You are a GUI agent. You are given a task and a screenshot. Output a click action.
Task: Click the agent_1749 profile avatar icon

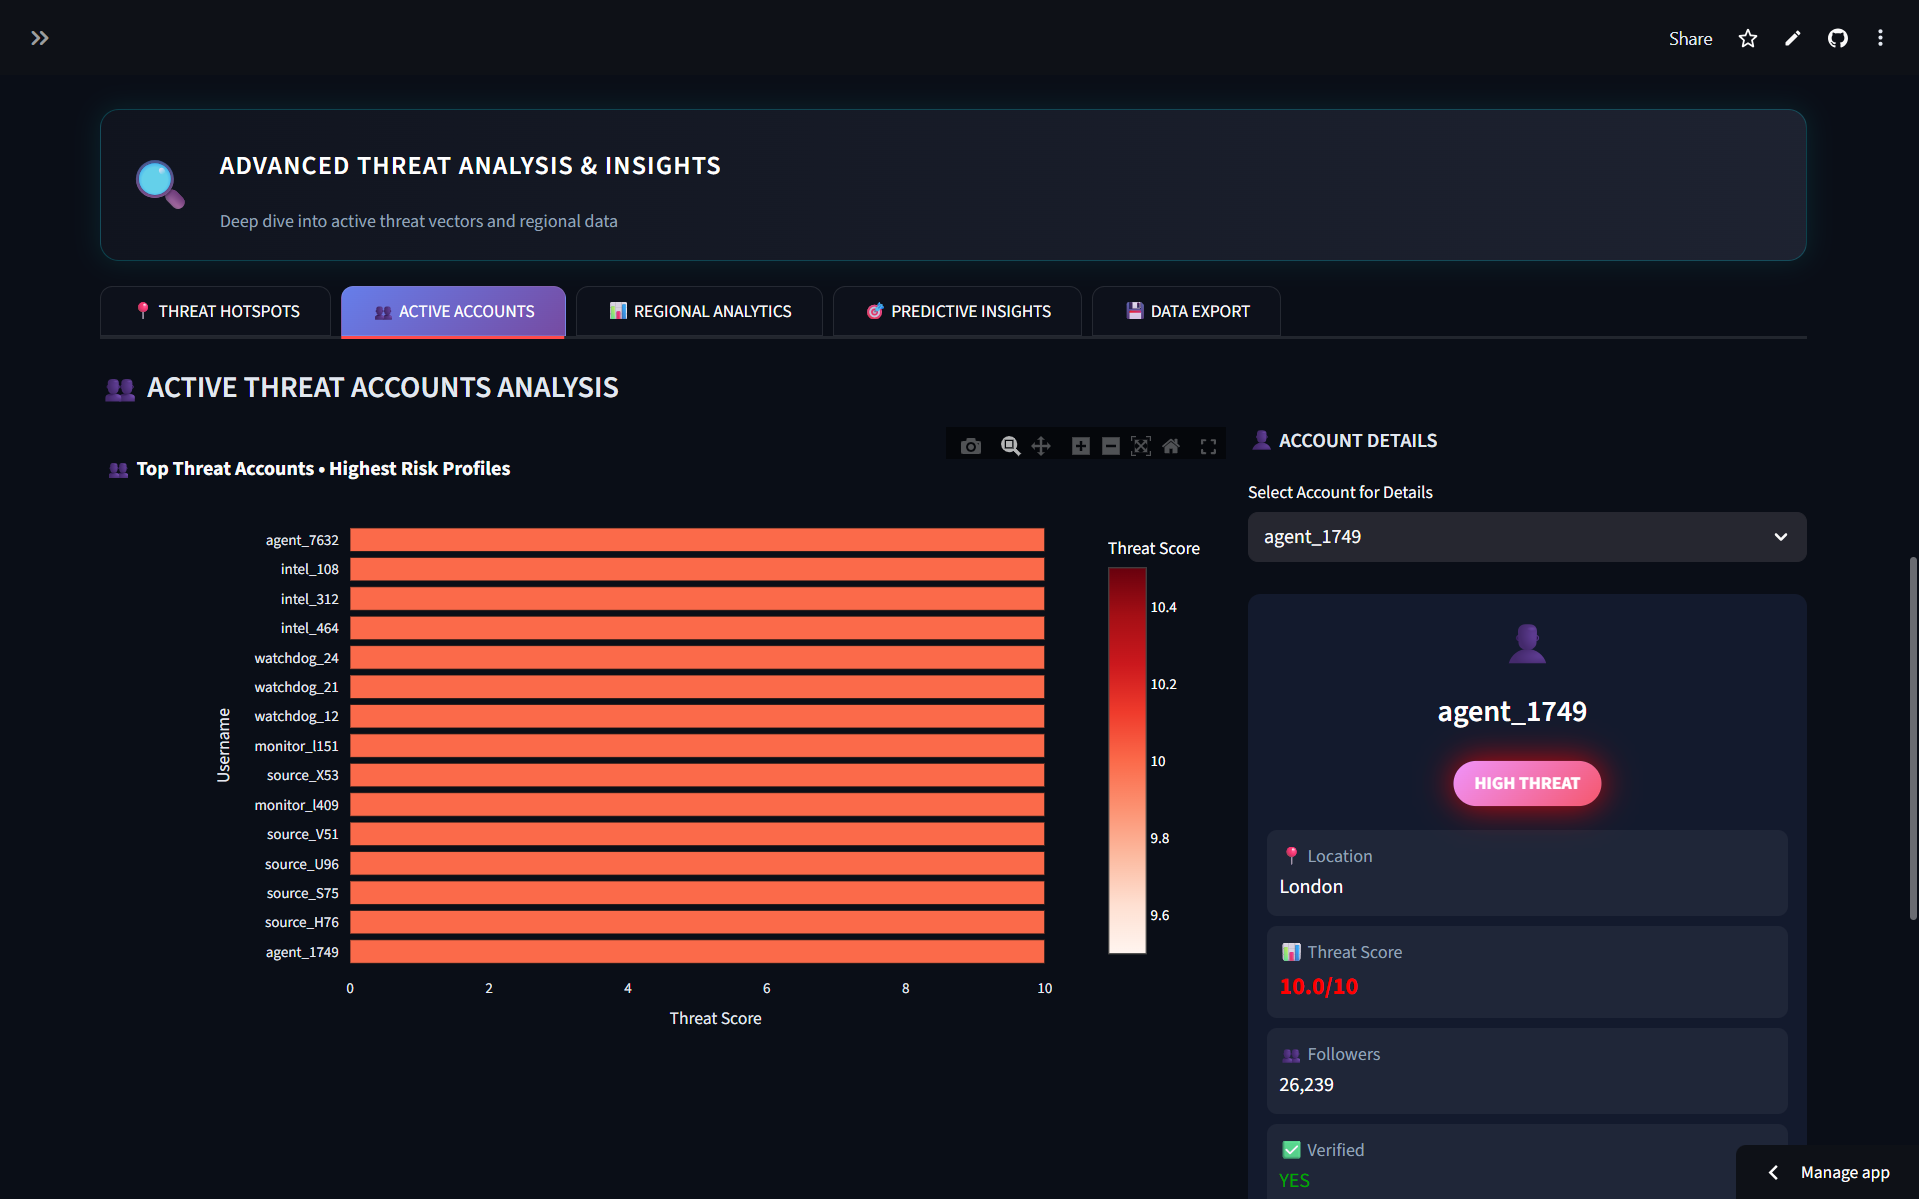click(1527, 643)
